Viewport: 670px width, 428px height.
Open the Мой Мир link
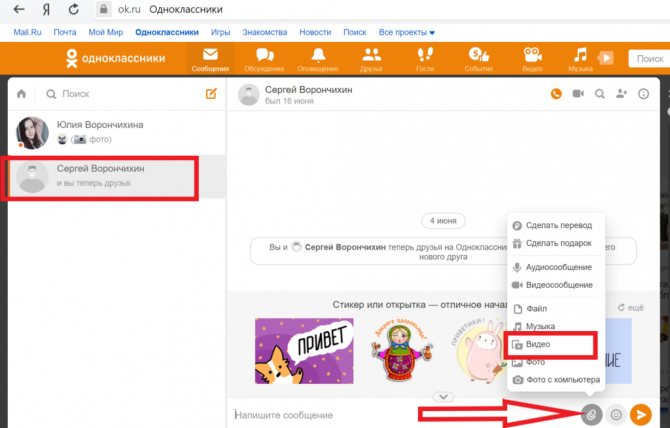coord(106,32)
